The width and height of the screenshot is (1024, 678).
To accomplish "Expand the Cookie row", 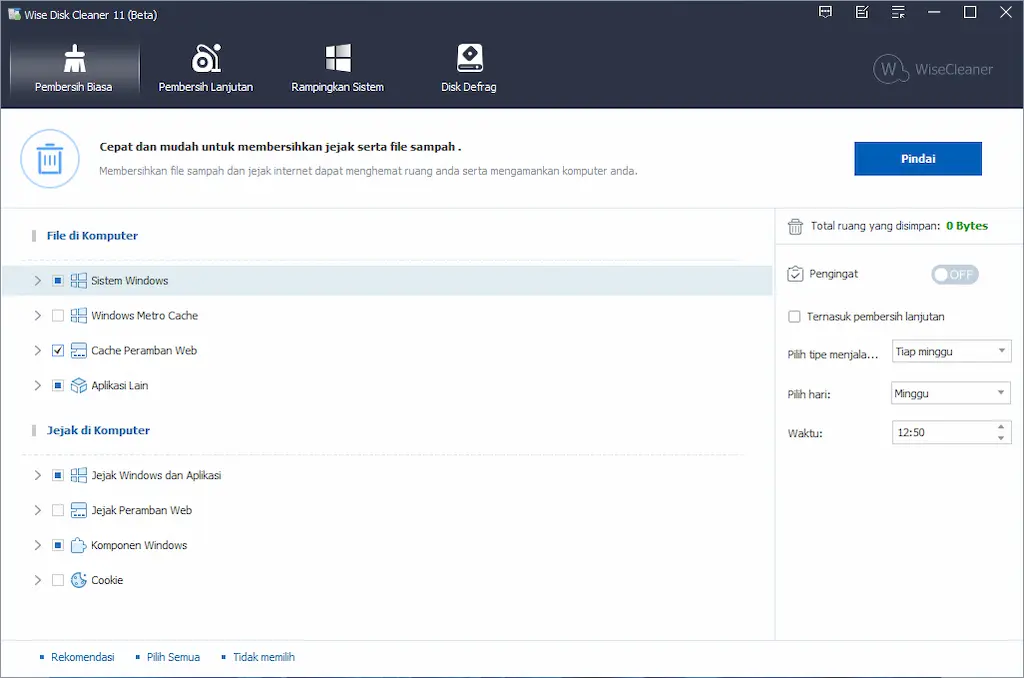I will [38, 580].
